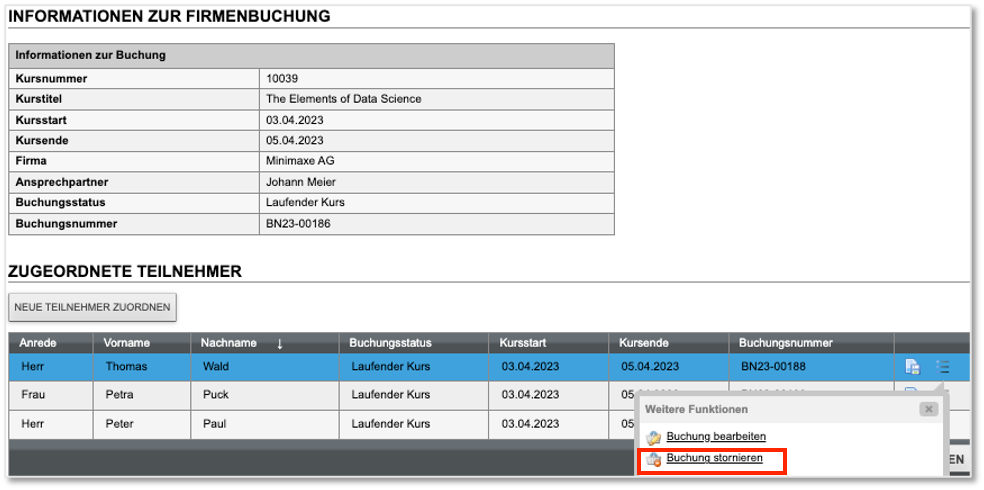The width and height of the screenshot is (984, 490).
Task: Click the sort arrow next to Nachname
Action: (280, 344)
